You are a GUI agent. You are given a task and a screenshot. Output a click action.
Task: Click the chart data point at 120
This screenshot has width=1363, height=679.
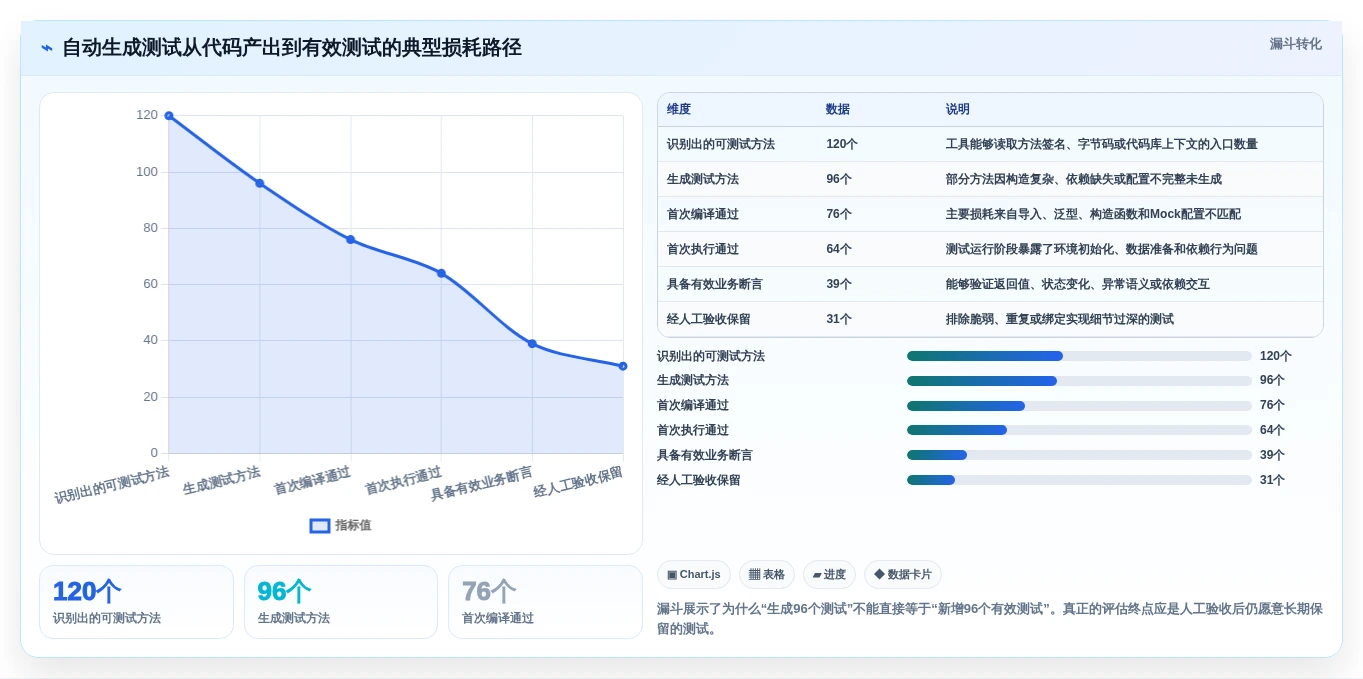click(169, 116)
